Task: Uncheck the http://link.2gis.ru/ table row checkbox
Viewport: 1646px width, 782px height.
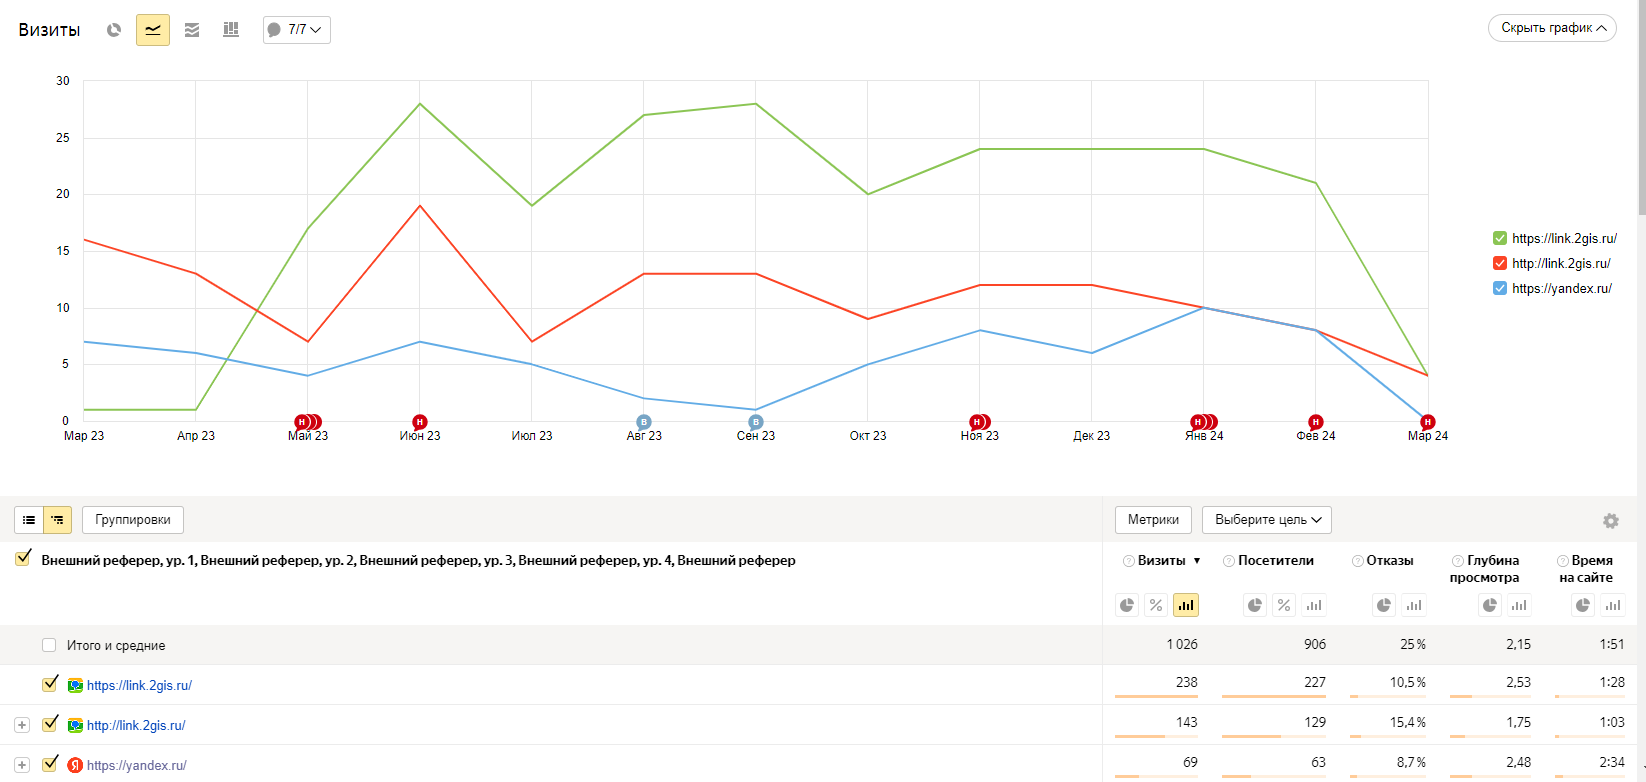Action: tap(50, 724)
